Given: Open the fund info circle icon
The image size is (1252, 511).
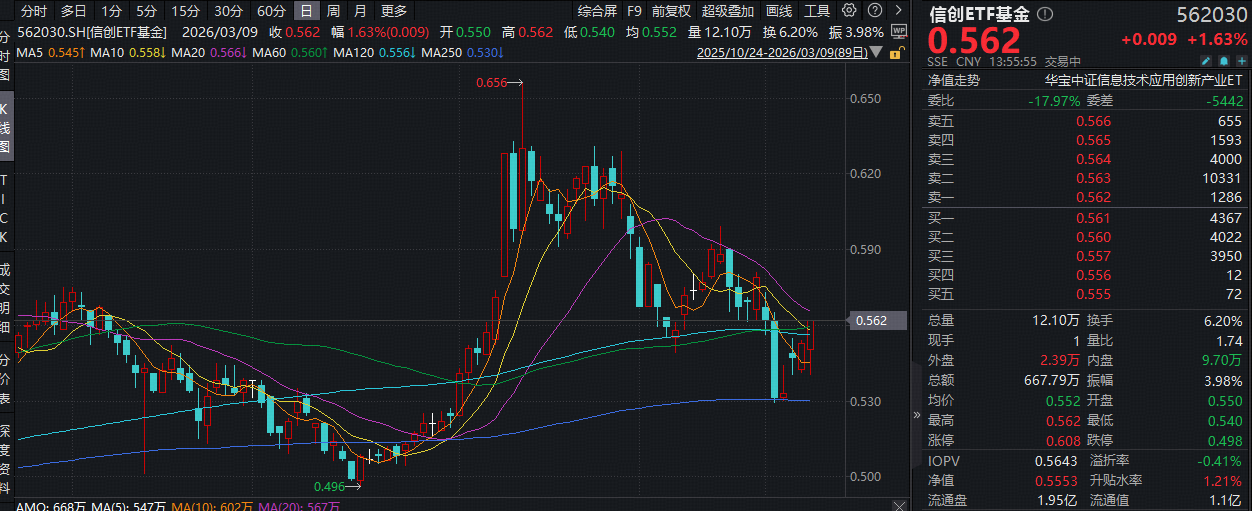Looking at the screenshot, I should click(1046, 14).
